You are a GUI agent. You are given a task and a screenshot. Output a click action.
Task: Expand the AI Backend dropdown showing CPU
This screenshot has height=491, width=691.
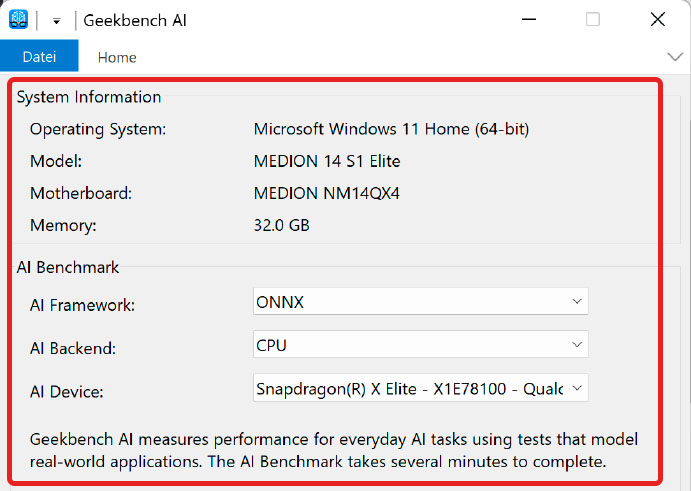tap(420, 344)
